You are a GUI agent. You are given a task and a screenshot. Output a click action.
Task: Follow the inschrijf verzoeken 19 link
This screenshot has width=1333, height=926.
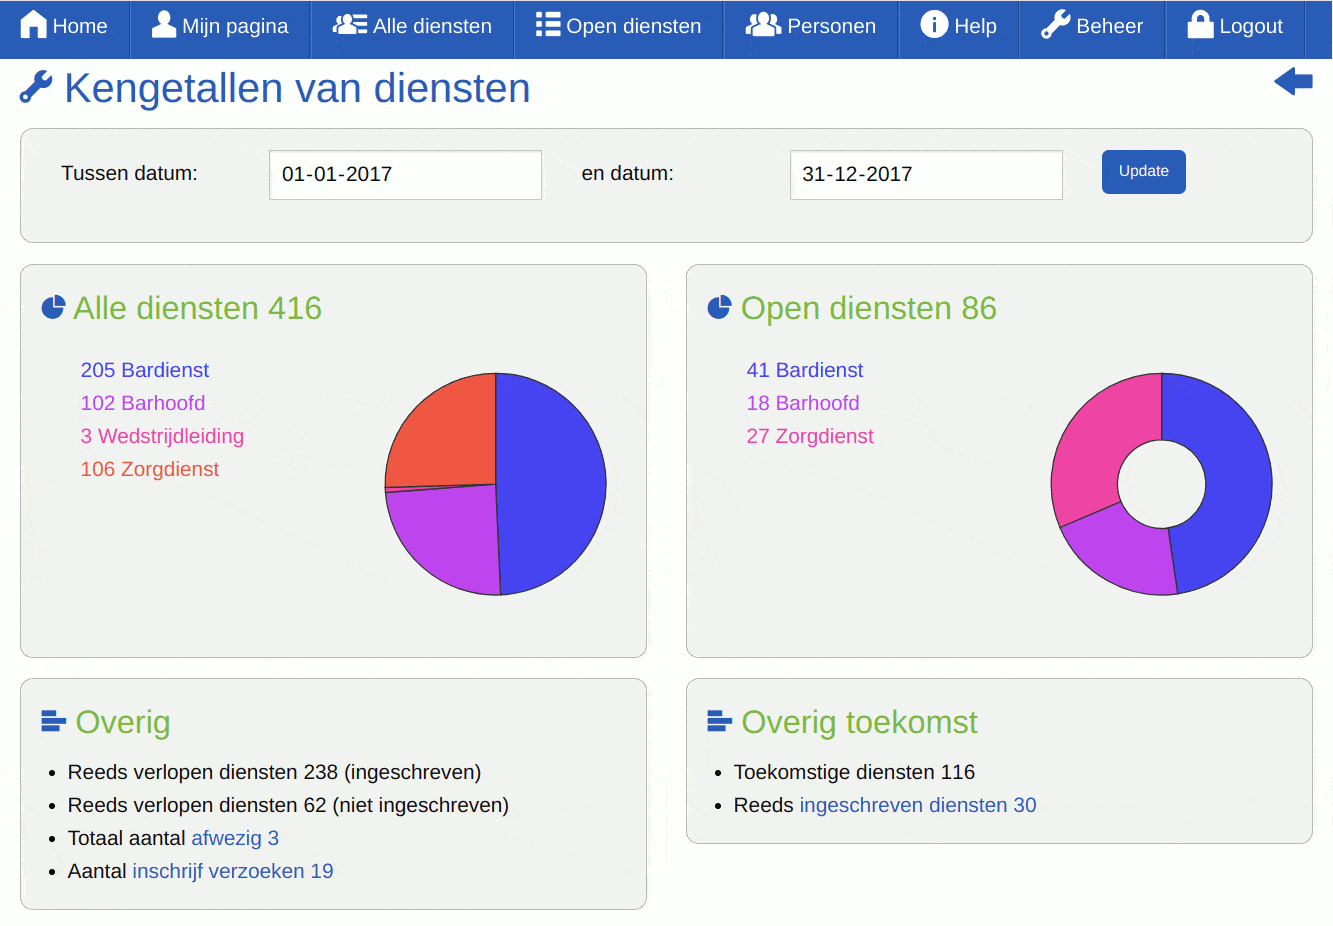232,871
